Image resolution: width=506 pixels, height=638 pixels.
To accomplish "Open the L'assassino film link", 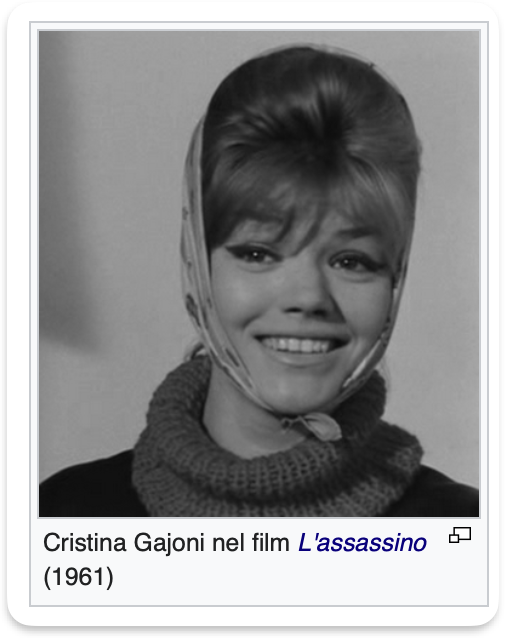I will click(362, 543).
